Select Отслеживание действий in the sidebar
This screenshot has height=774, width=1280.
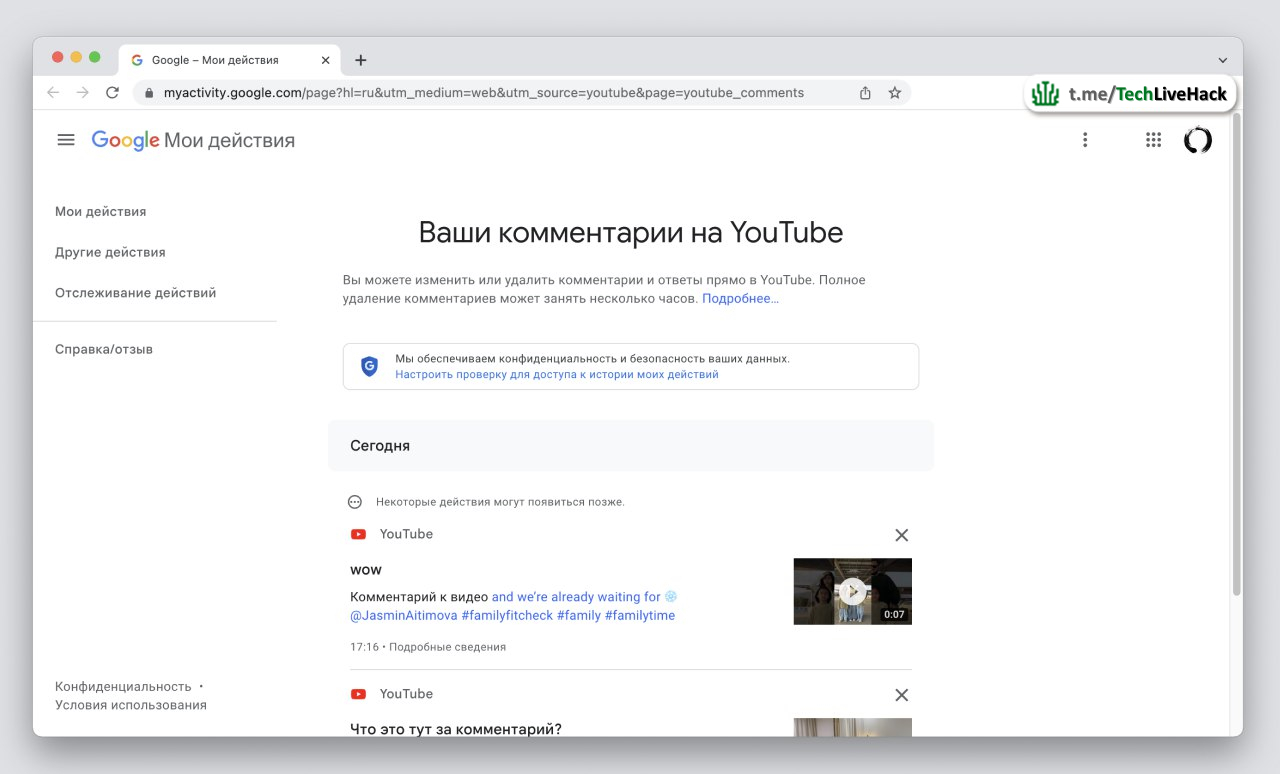click(135, 293)
